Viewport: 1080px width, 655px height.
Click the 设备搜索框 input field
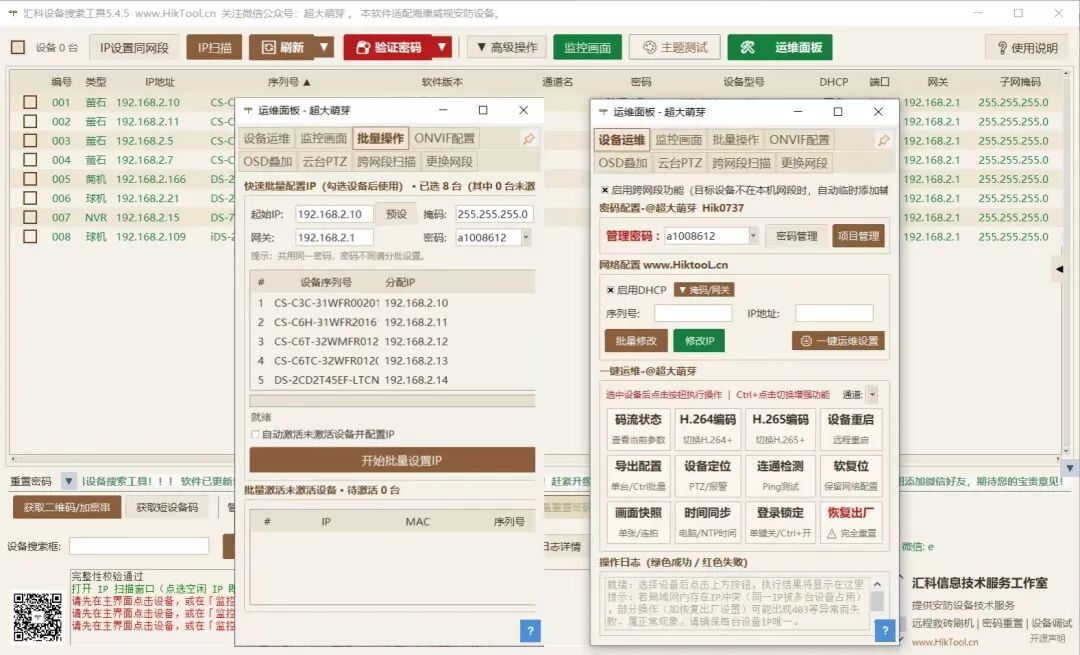click(x=139, y=546)
